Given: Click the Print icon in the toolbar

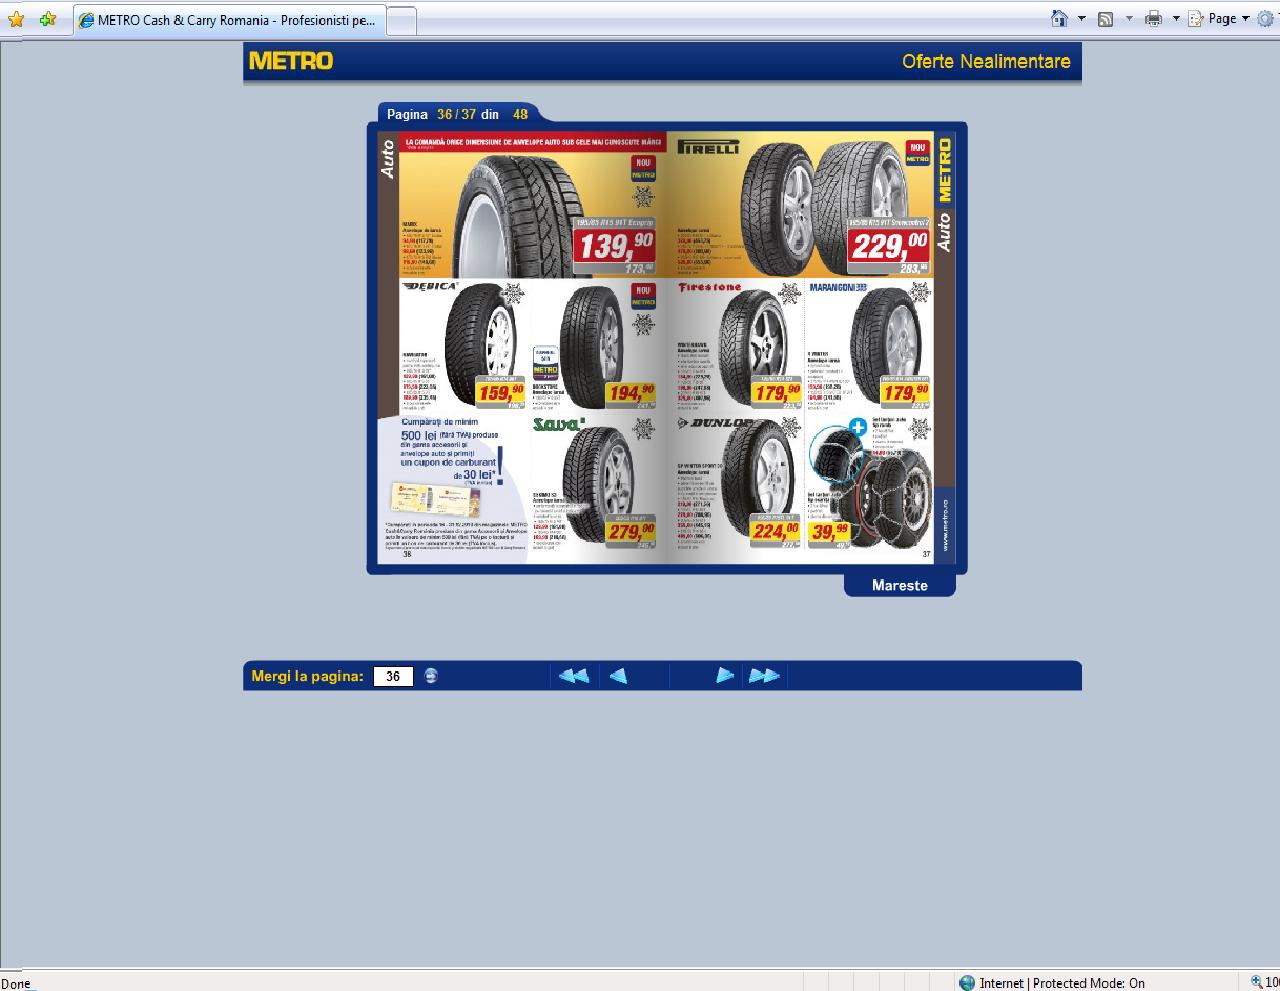Looking at the screenshot, I should click(x=1153, y=18).
